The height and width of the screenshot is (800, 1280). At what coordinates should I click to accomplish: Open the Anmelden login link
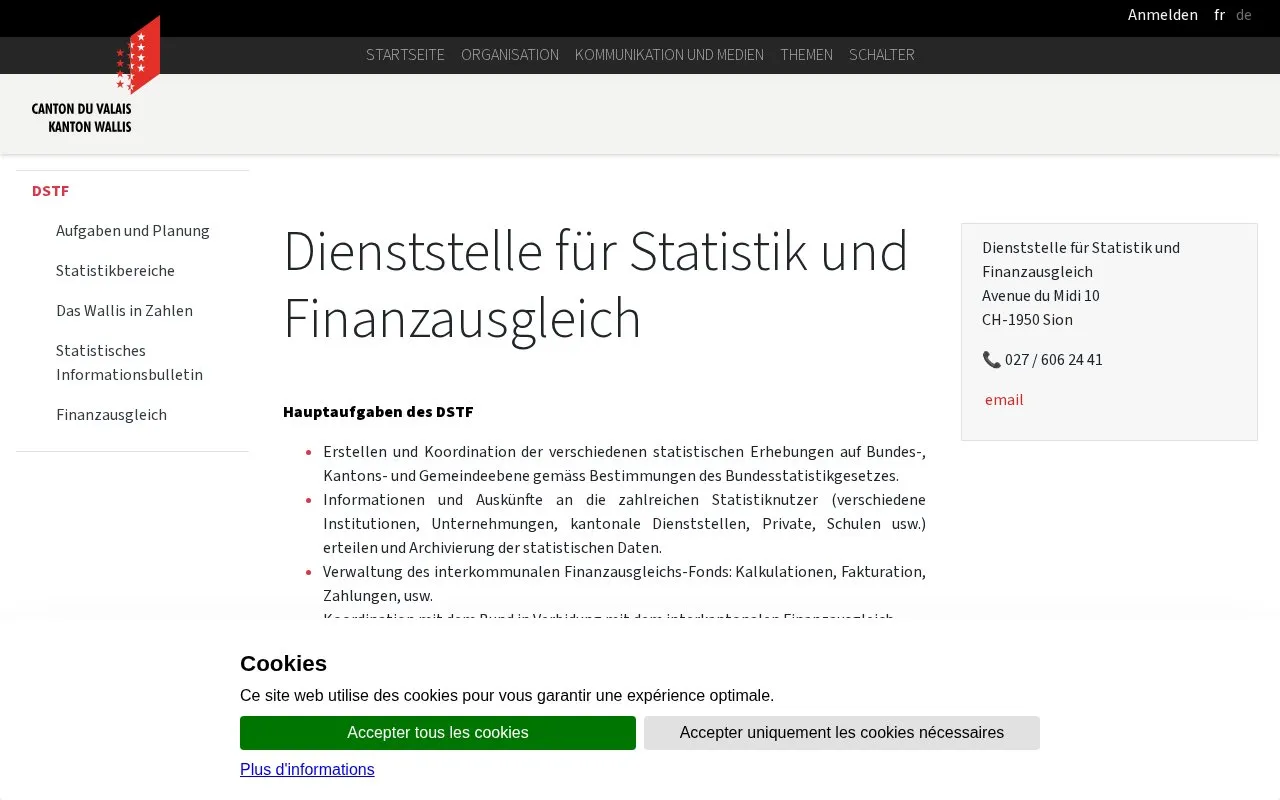pos(1162,15)
